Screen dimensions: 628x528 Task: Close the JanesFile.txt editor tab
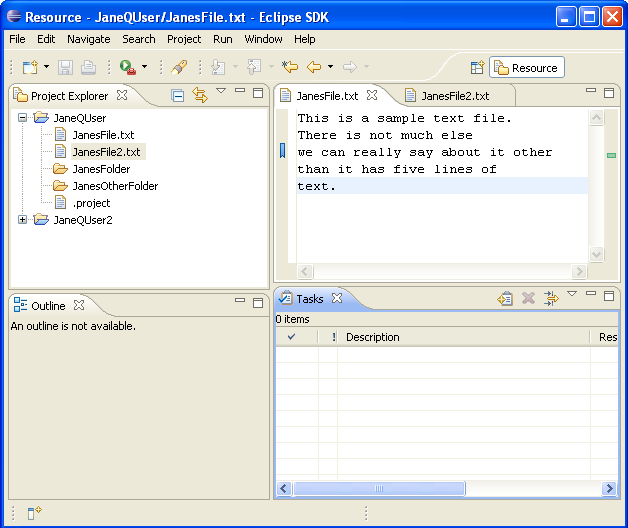[x=372, y=95]
